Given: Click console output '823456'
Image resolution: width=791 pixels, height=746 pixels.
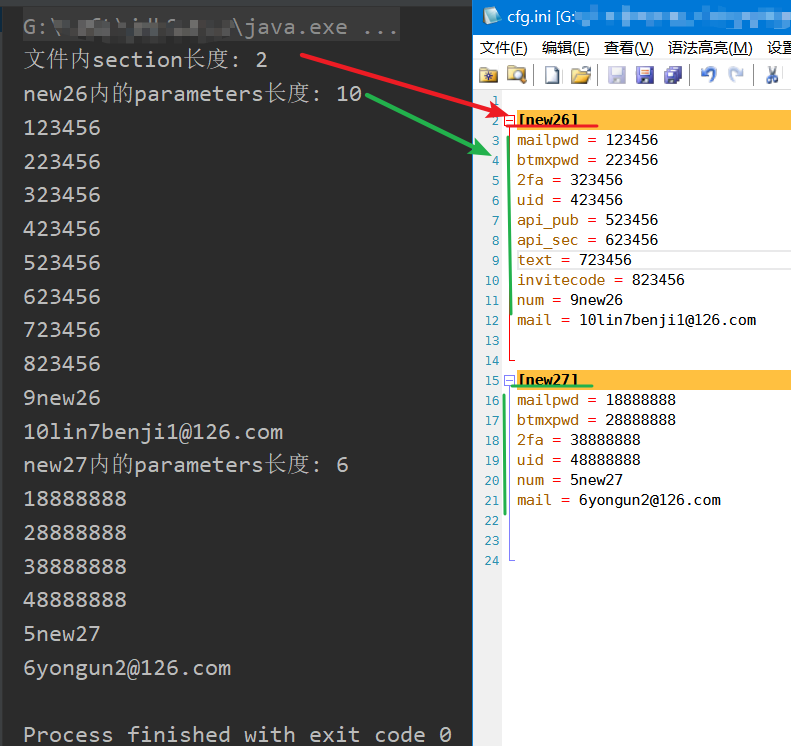Looking at the screenshot, I should click(62, 364).
